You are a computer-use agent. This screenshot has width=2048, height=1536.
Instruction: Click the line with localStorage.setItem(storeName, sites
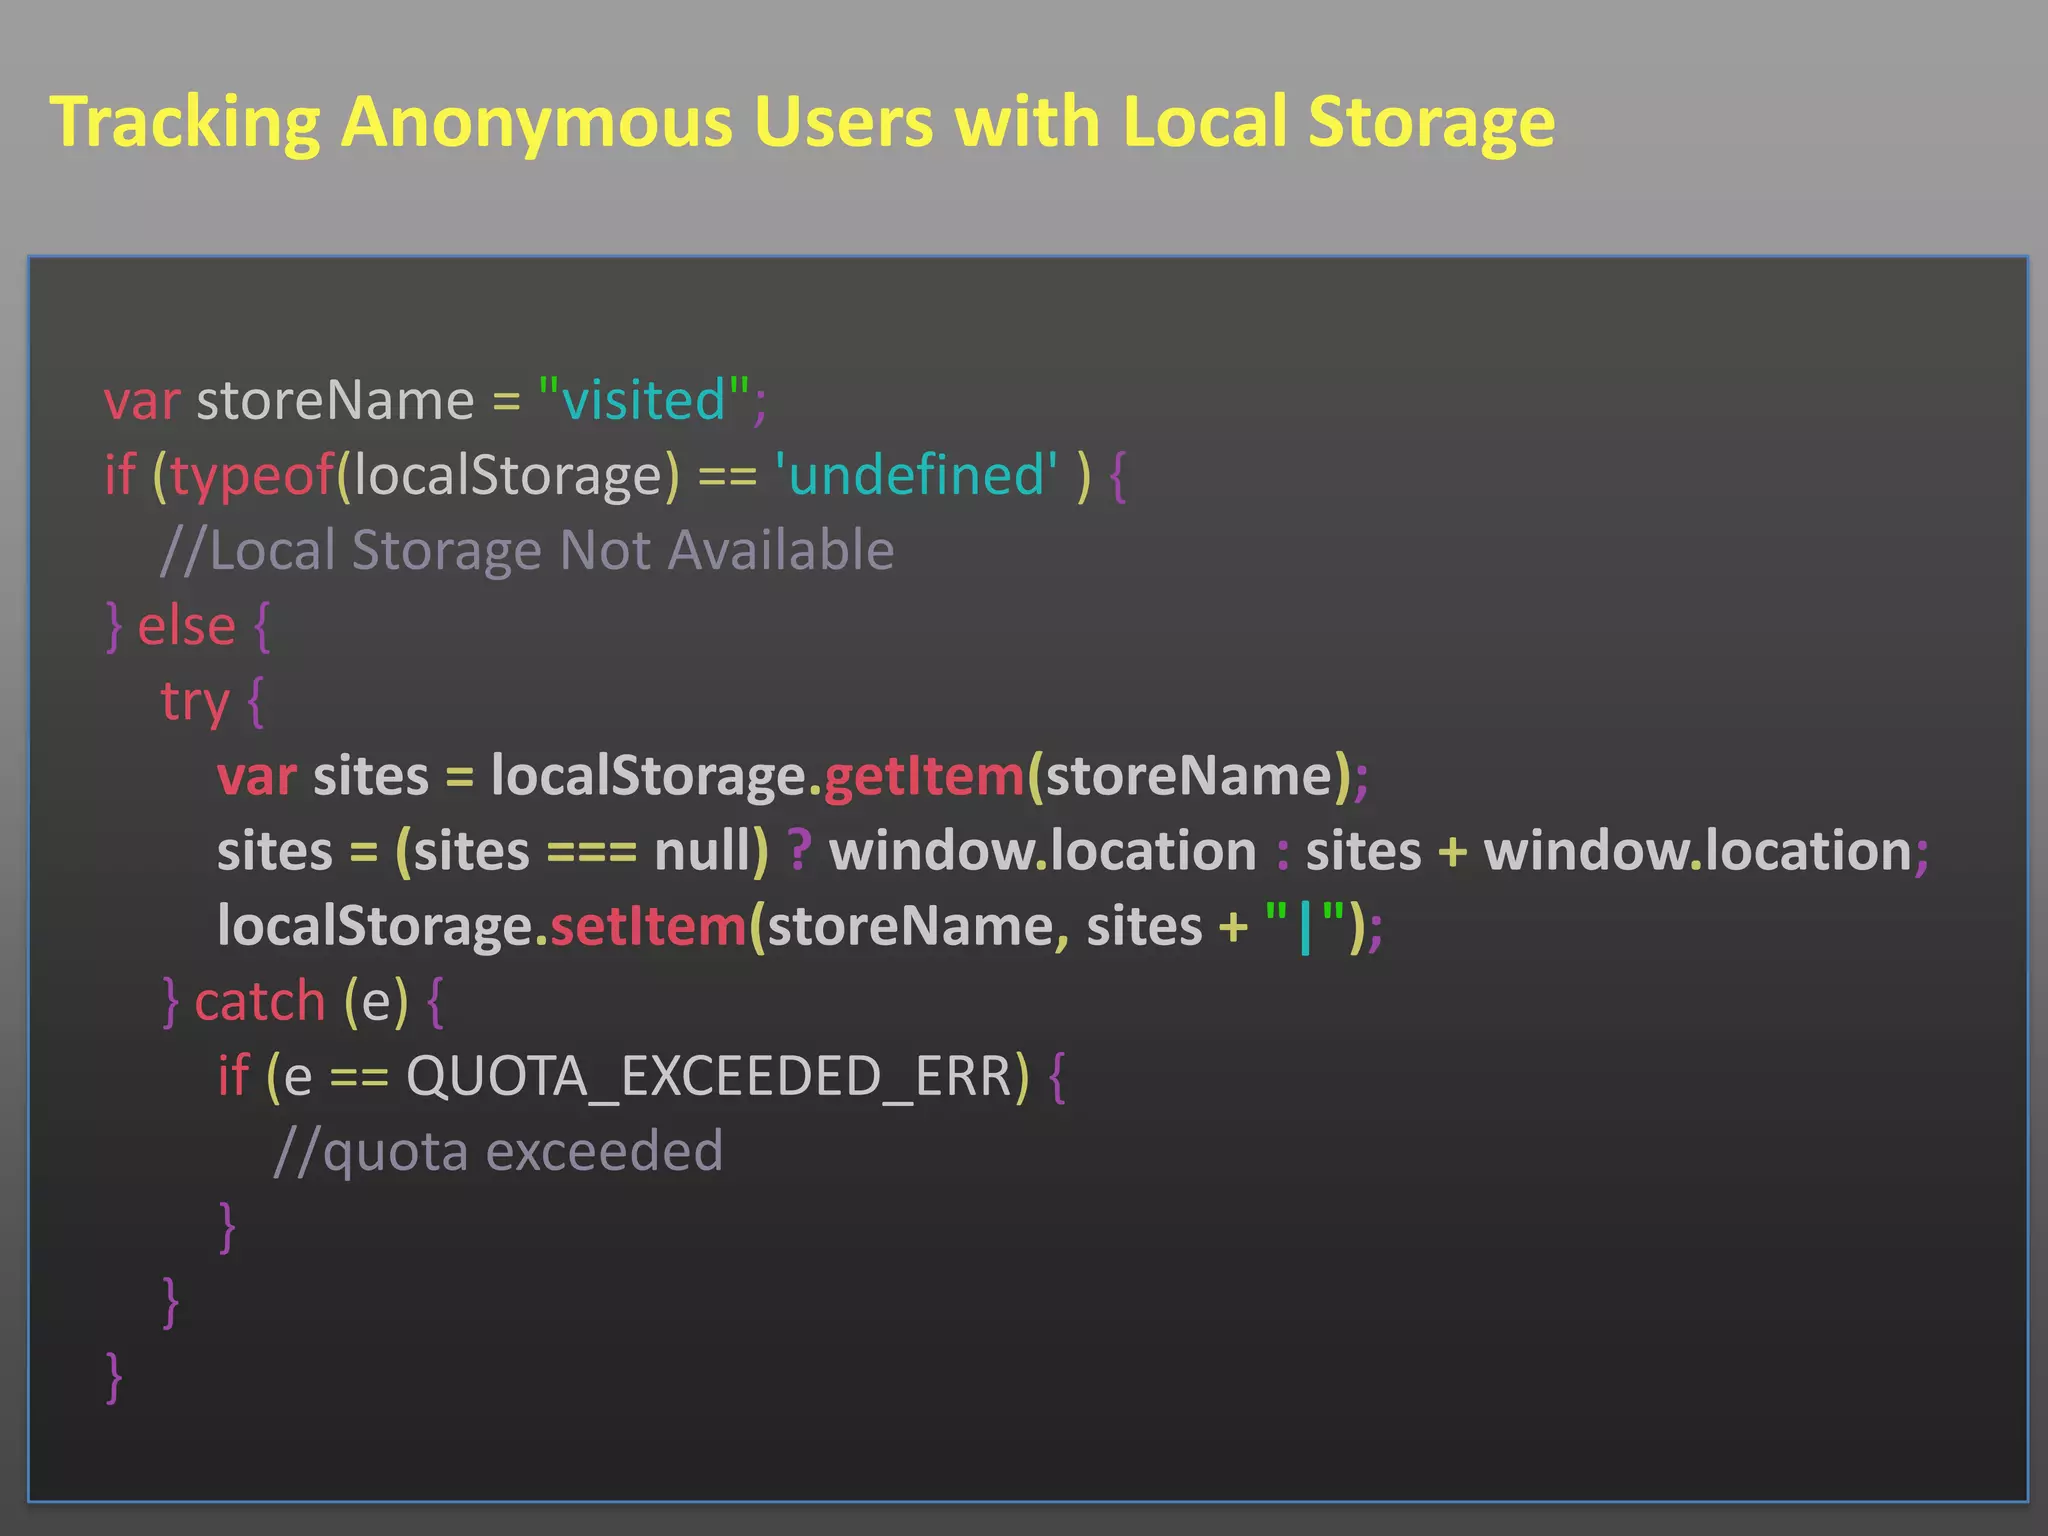800,927
